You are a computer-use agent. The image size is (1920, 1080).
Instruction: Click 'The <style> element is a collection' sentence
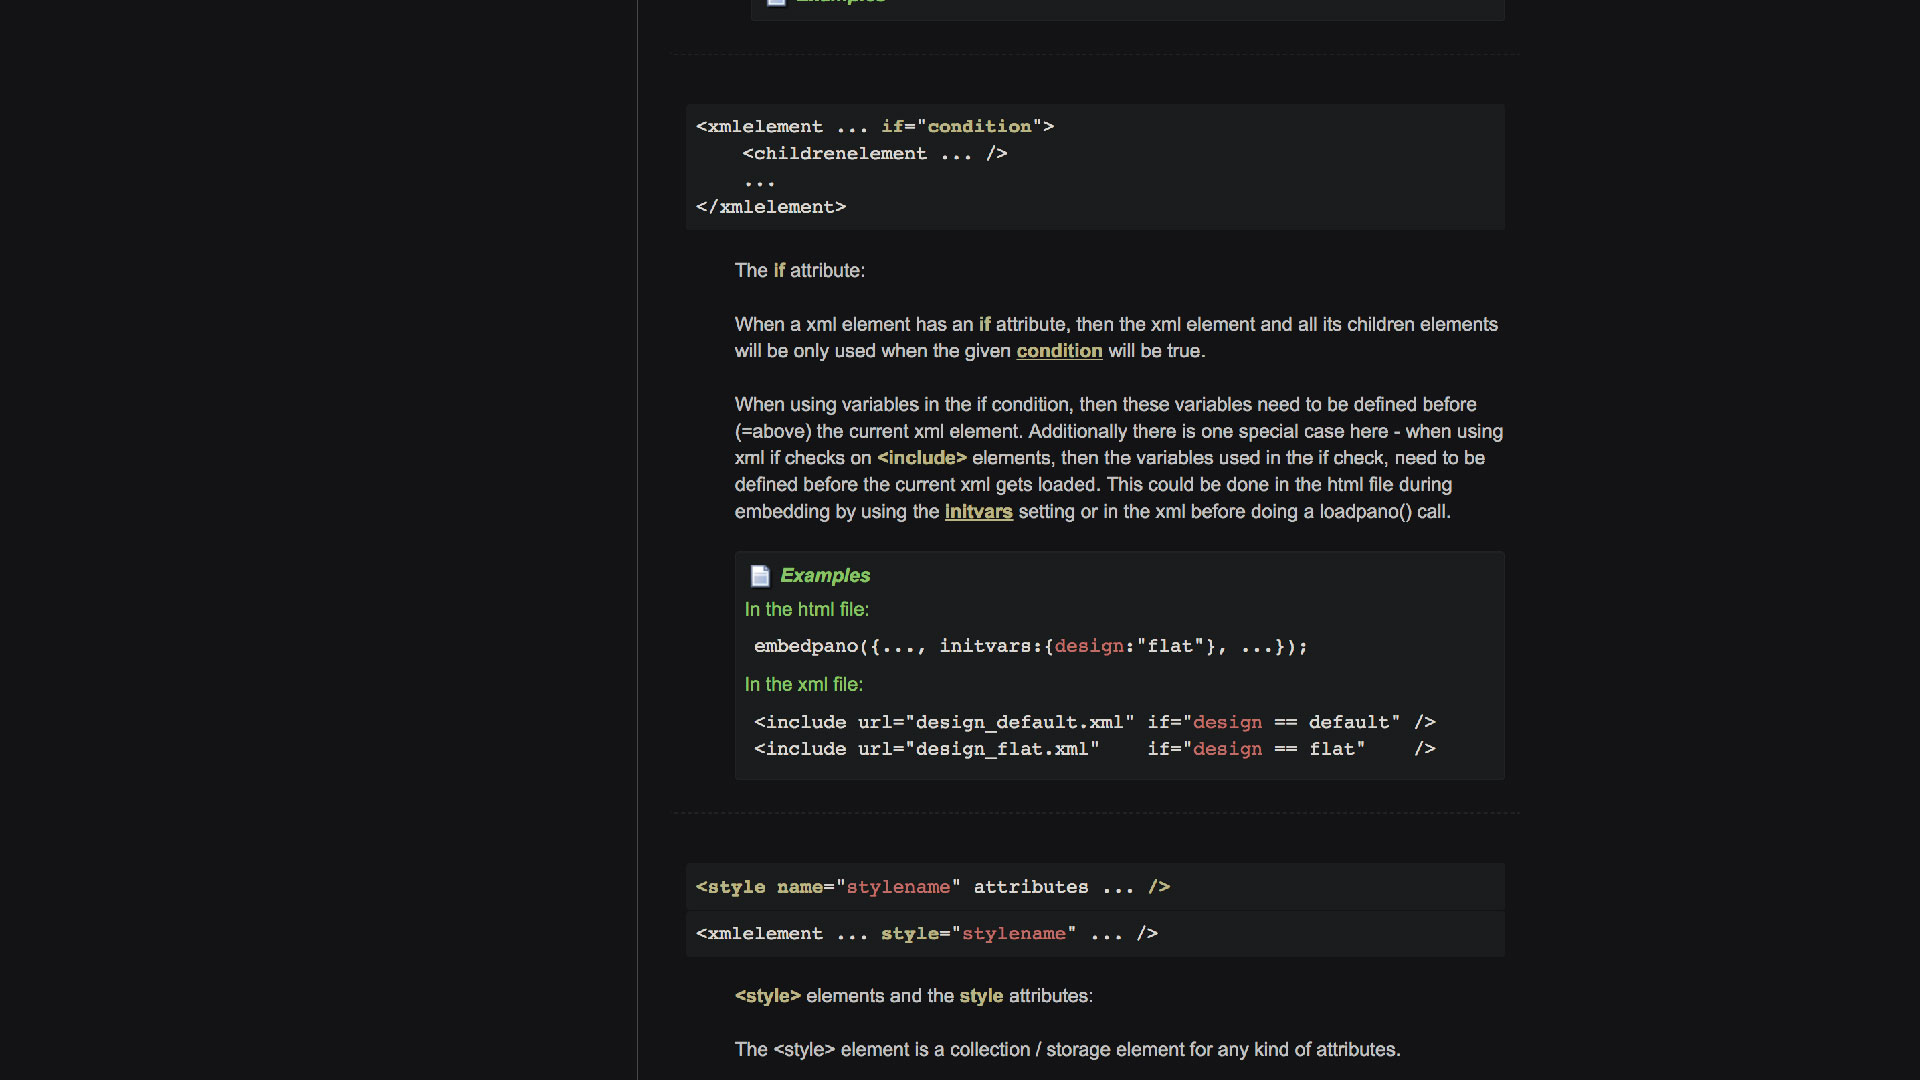pyautogui.click(x=1067, y=1050)
